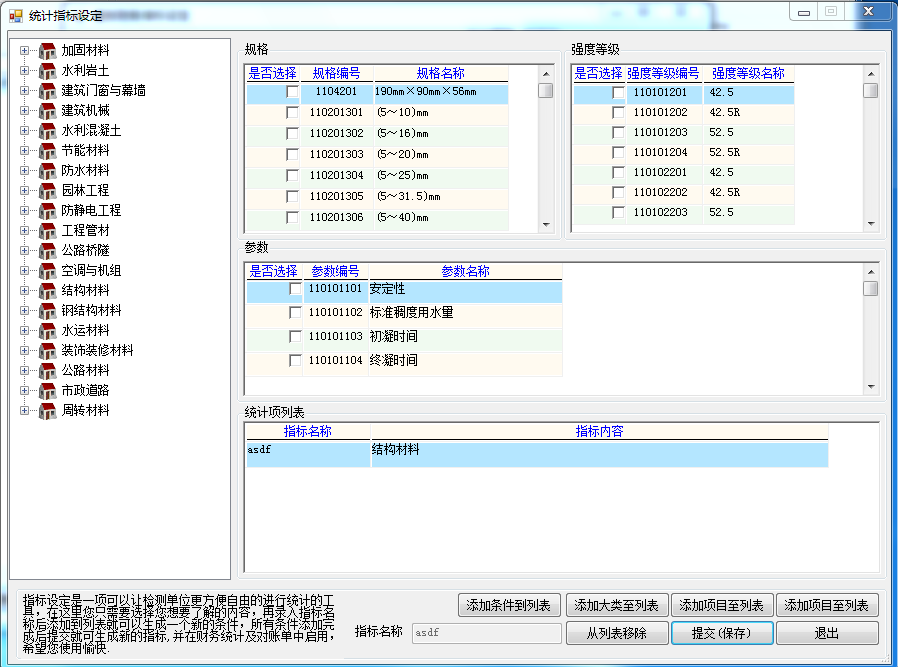
Task: Click the 从列表移除 button
Action: 616,633
